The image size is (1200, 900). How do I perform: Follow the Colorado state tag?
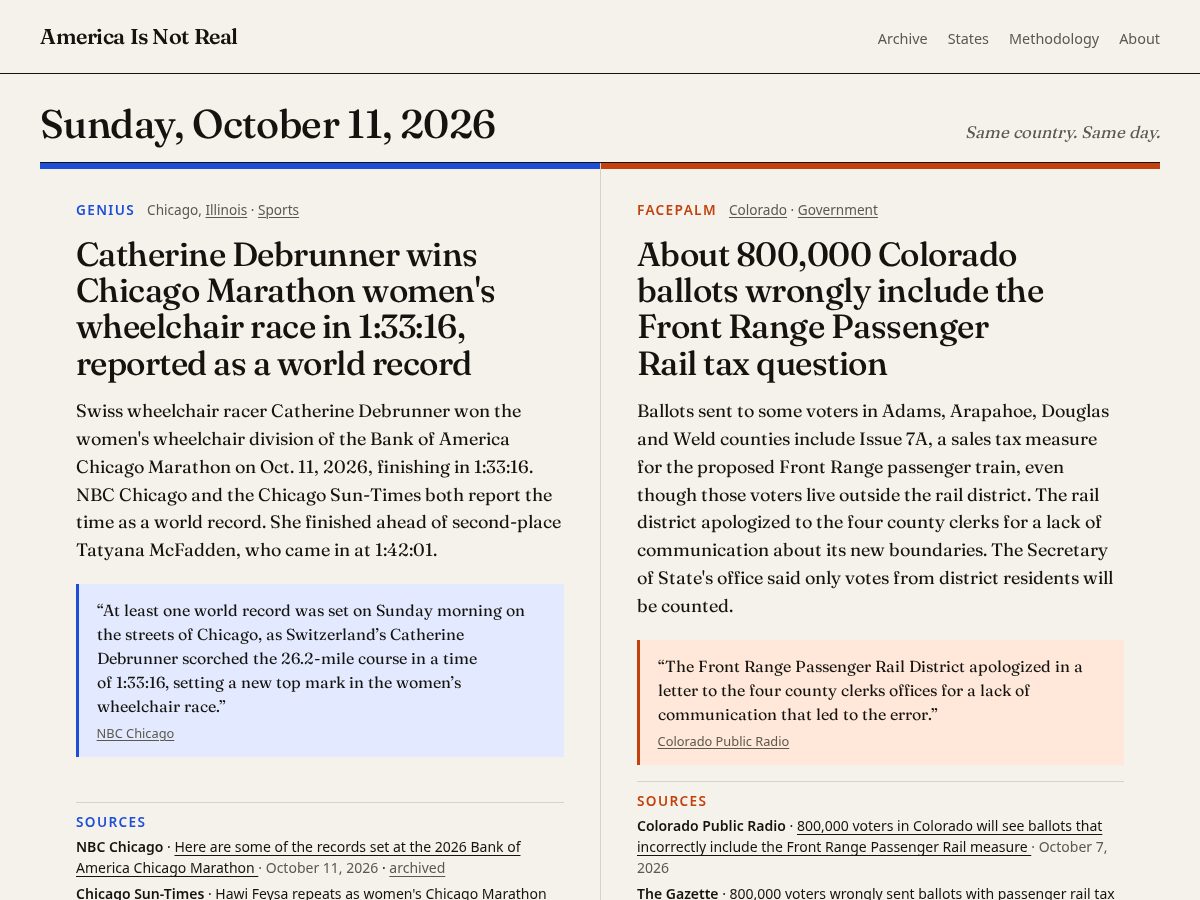[x=758, y=210]
